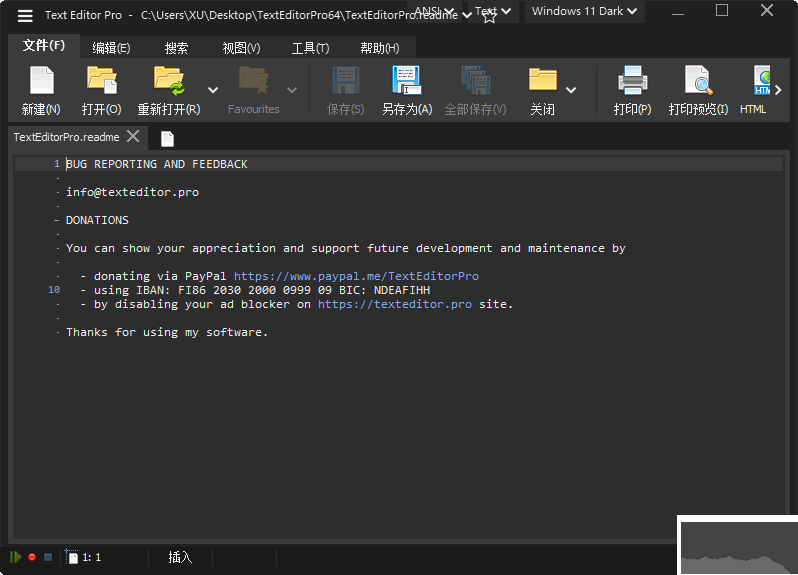Open Print Preview (打印预览)
798x575 pixels.
coord(698,82)
